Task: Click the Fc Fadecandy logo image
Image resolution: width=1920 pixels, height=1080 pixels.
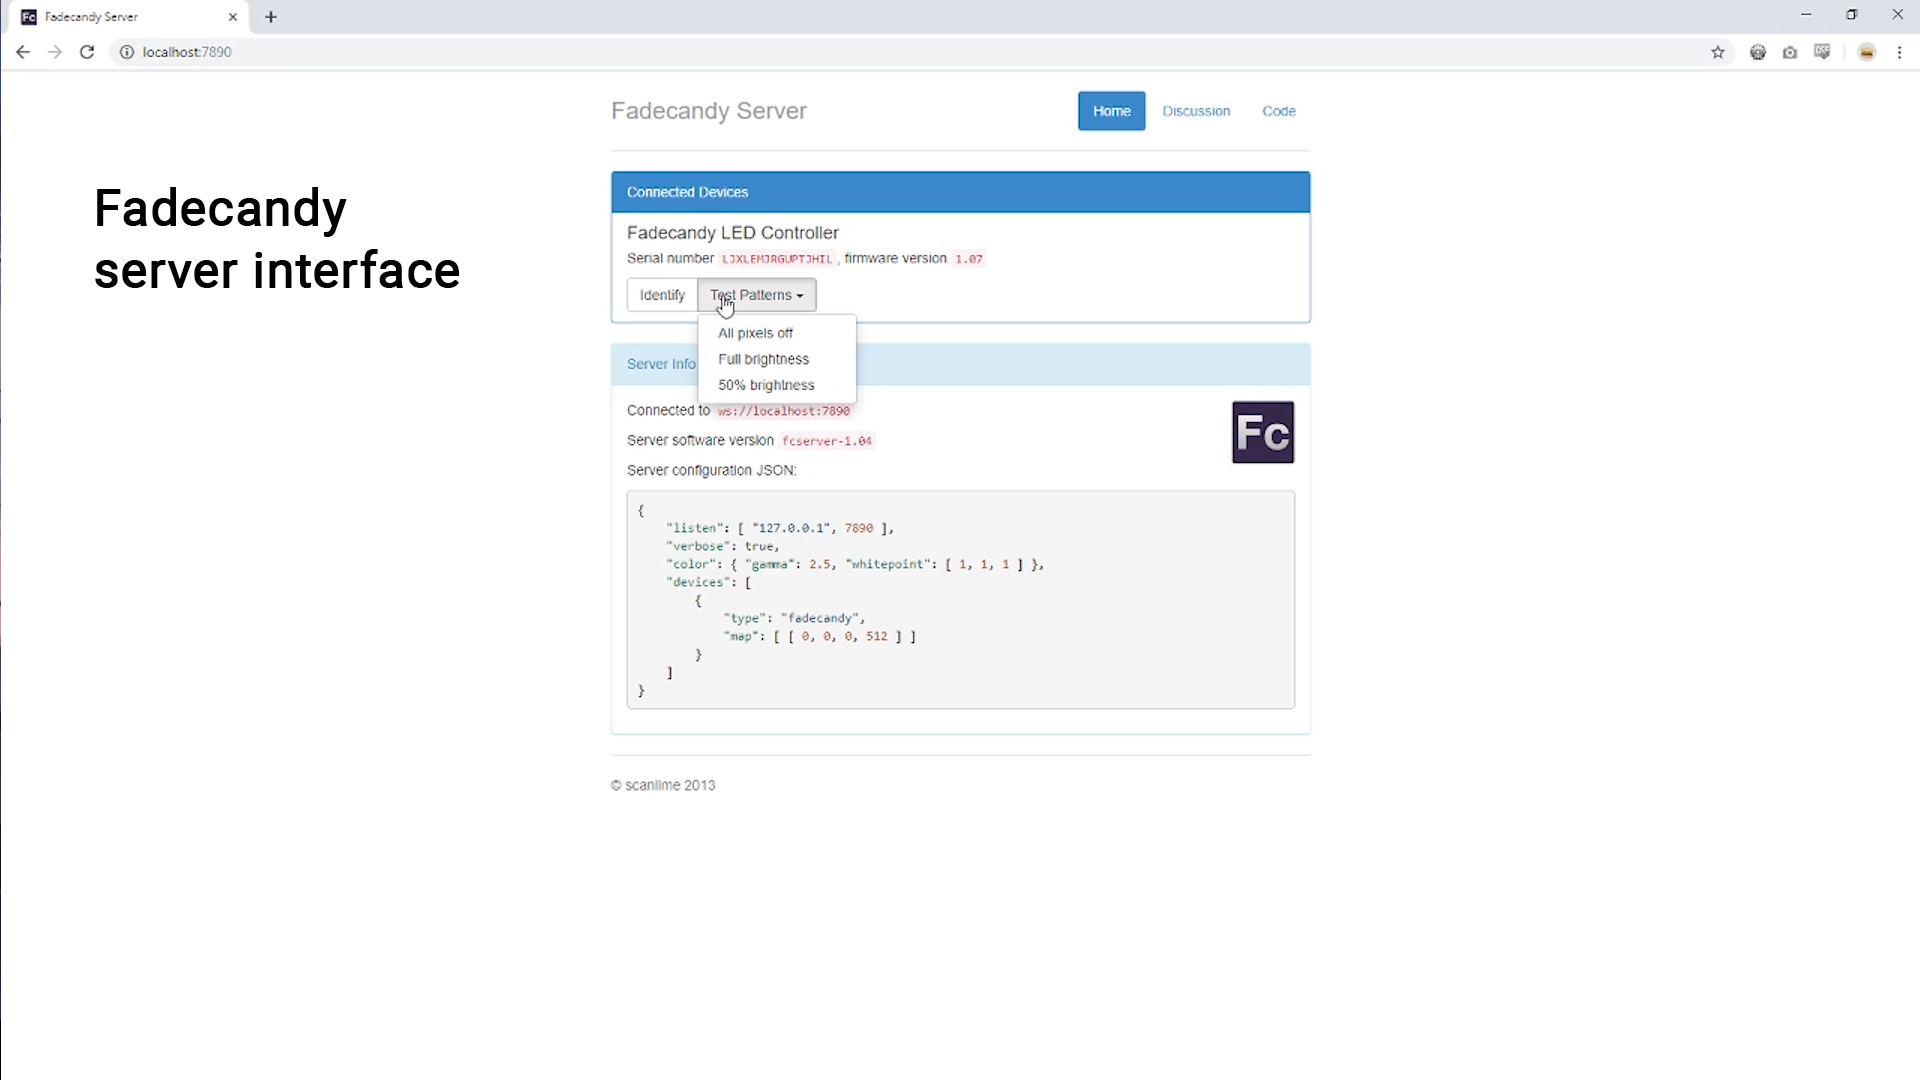Action: (1263, 432)
